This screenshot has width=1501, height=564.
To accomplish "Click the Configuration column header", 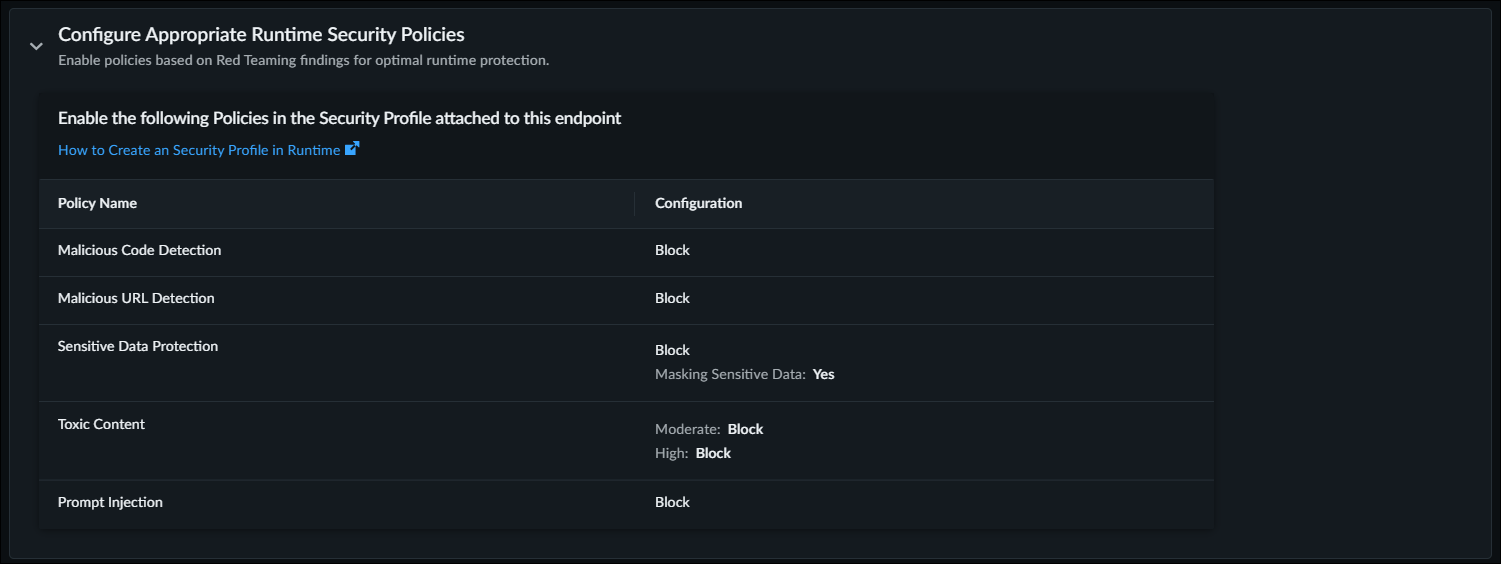I will click(698, 203).
